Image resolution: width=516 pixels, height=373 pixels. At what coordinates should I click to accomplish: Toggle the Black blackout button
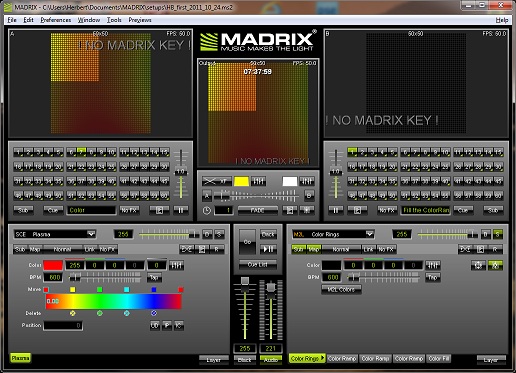[x=245, y=360]
